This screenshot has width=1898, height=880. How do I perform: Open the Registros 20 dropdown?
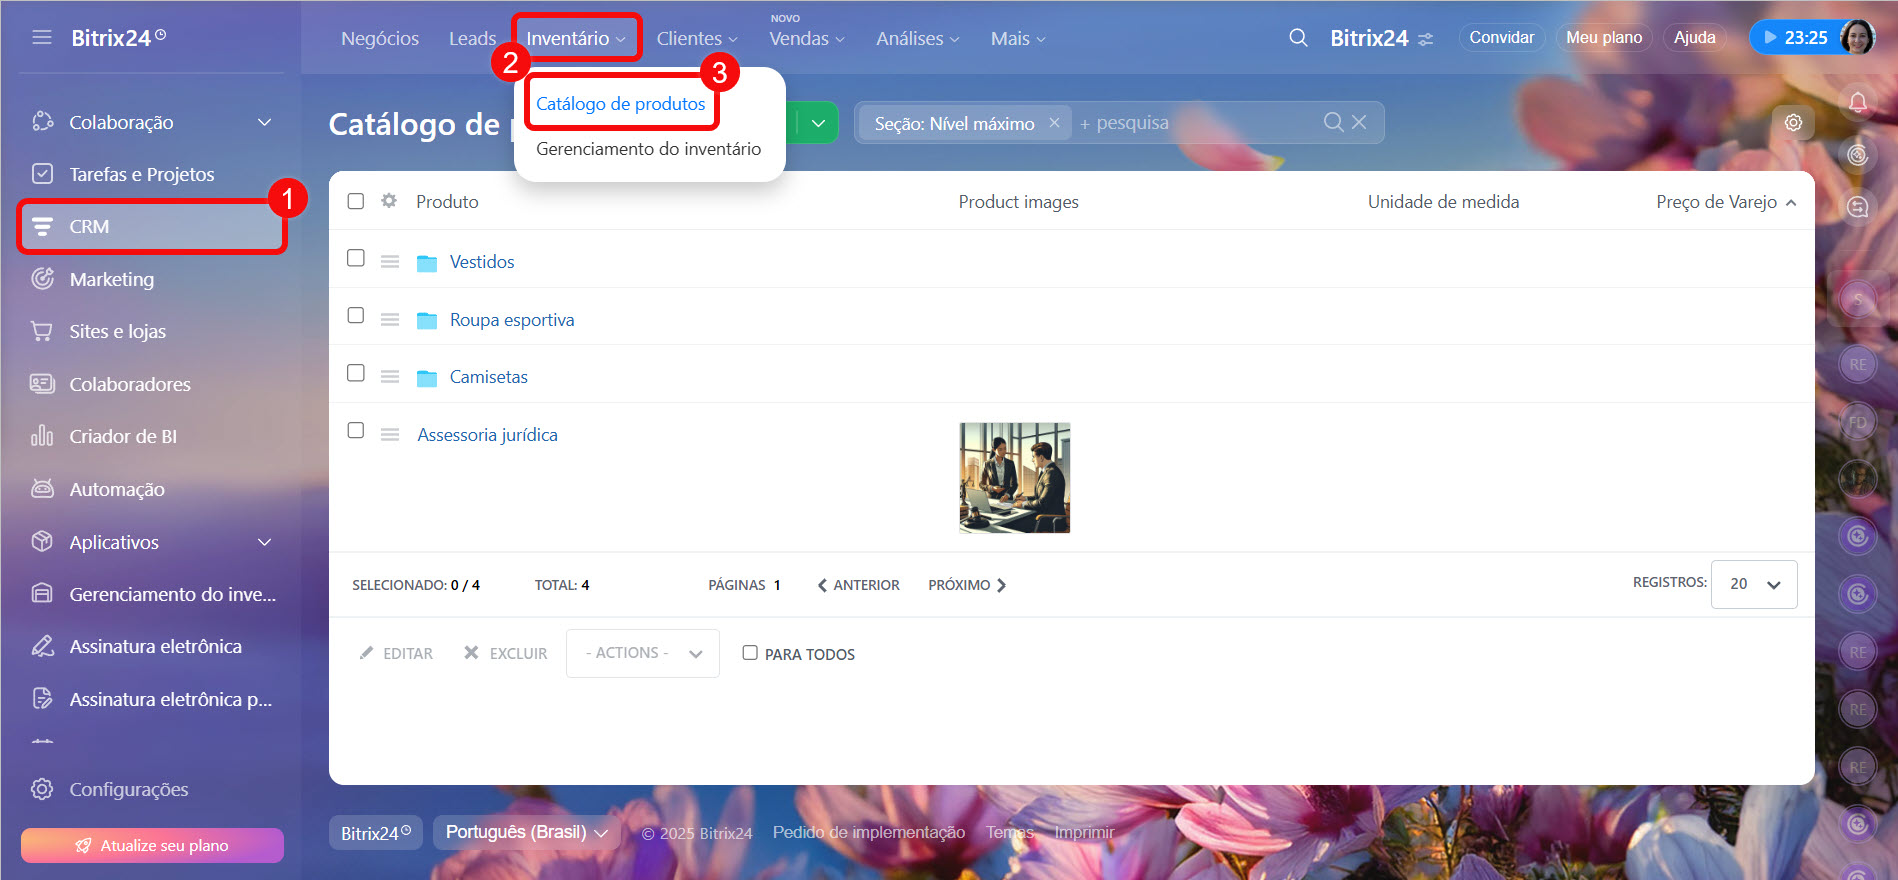[1753, 584]
